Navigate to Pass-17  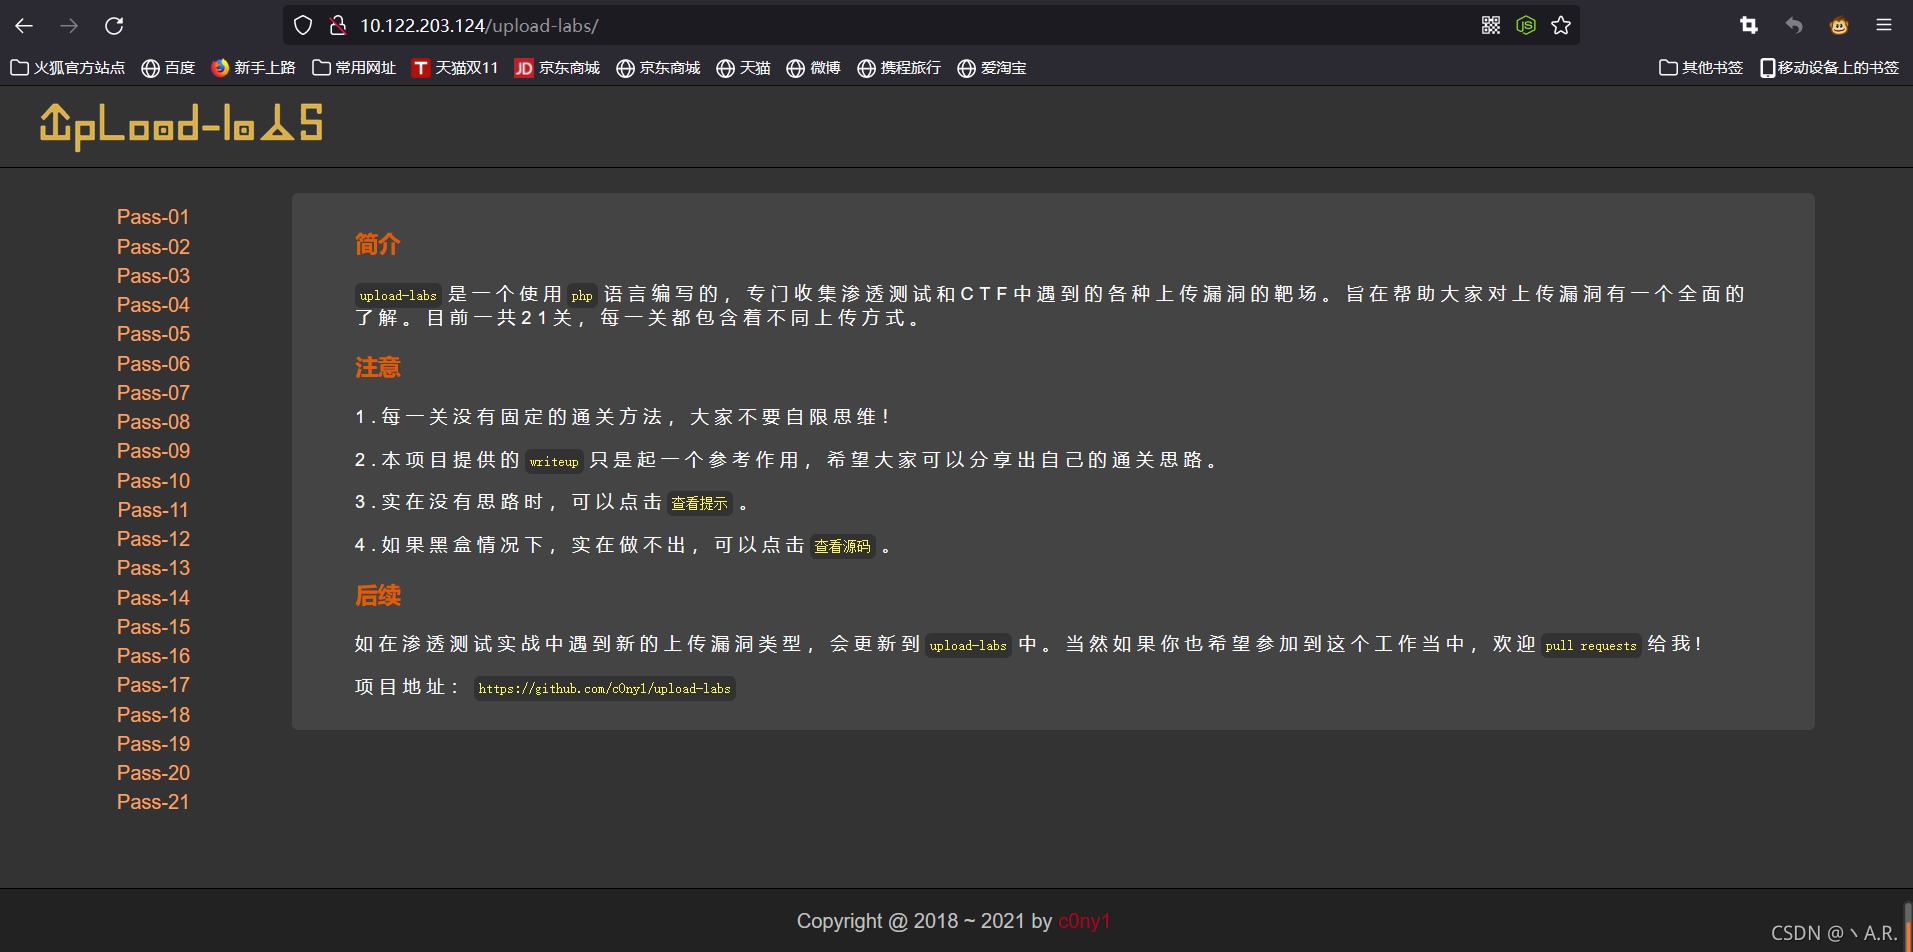pos(153,685)
